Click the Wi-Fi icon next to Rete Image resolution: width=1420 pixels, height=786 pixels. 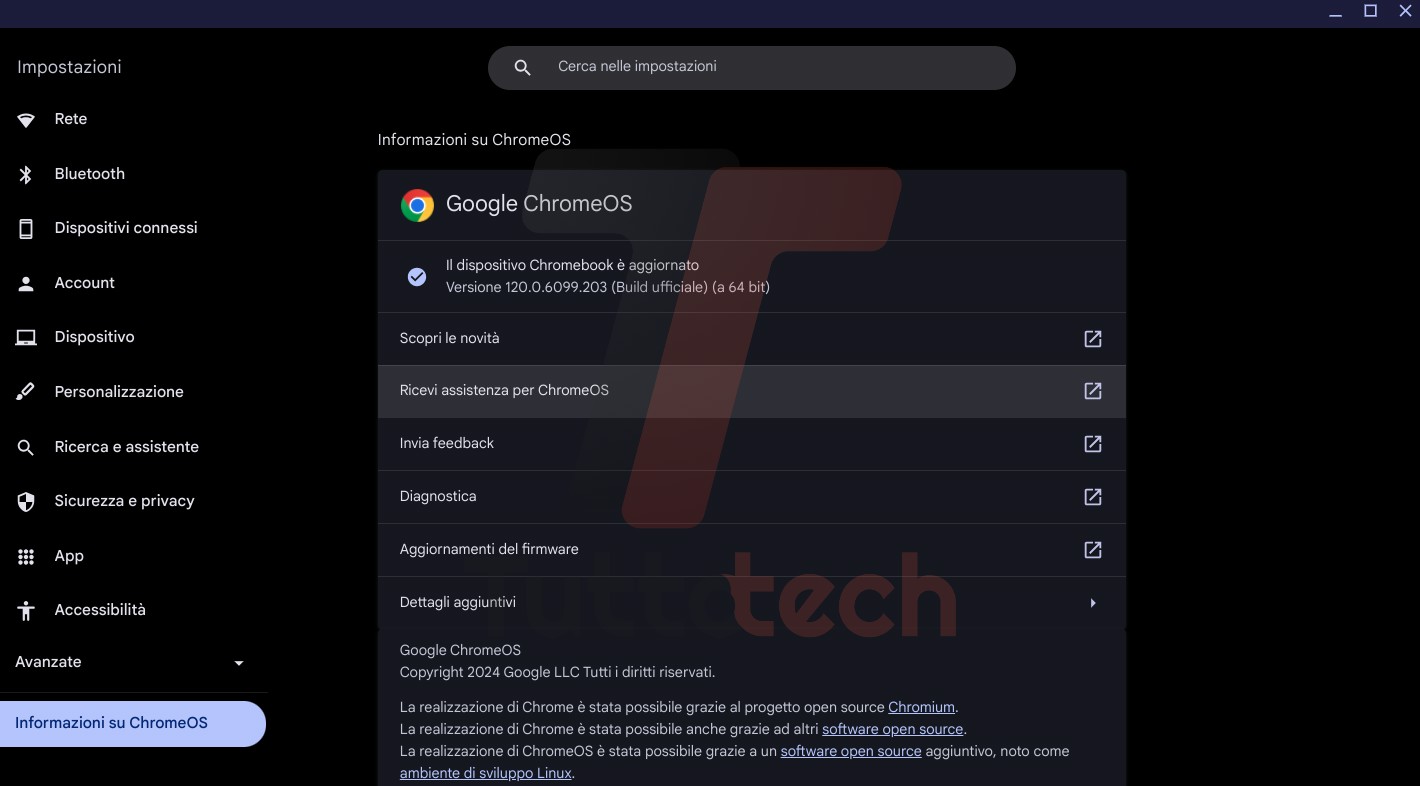(26, 120)
